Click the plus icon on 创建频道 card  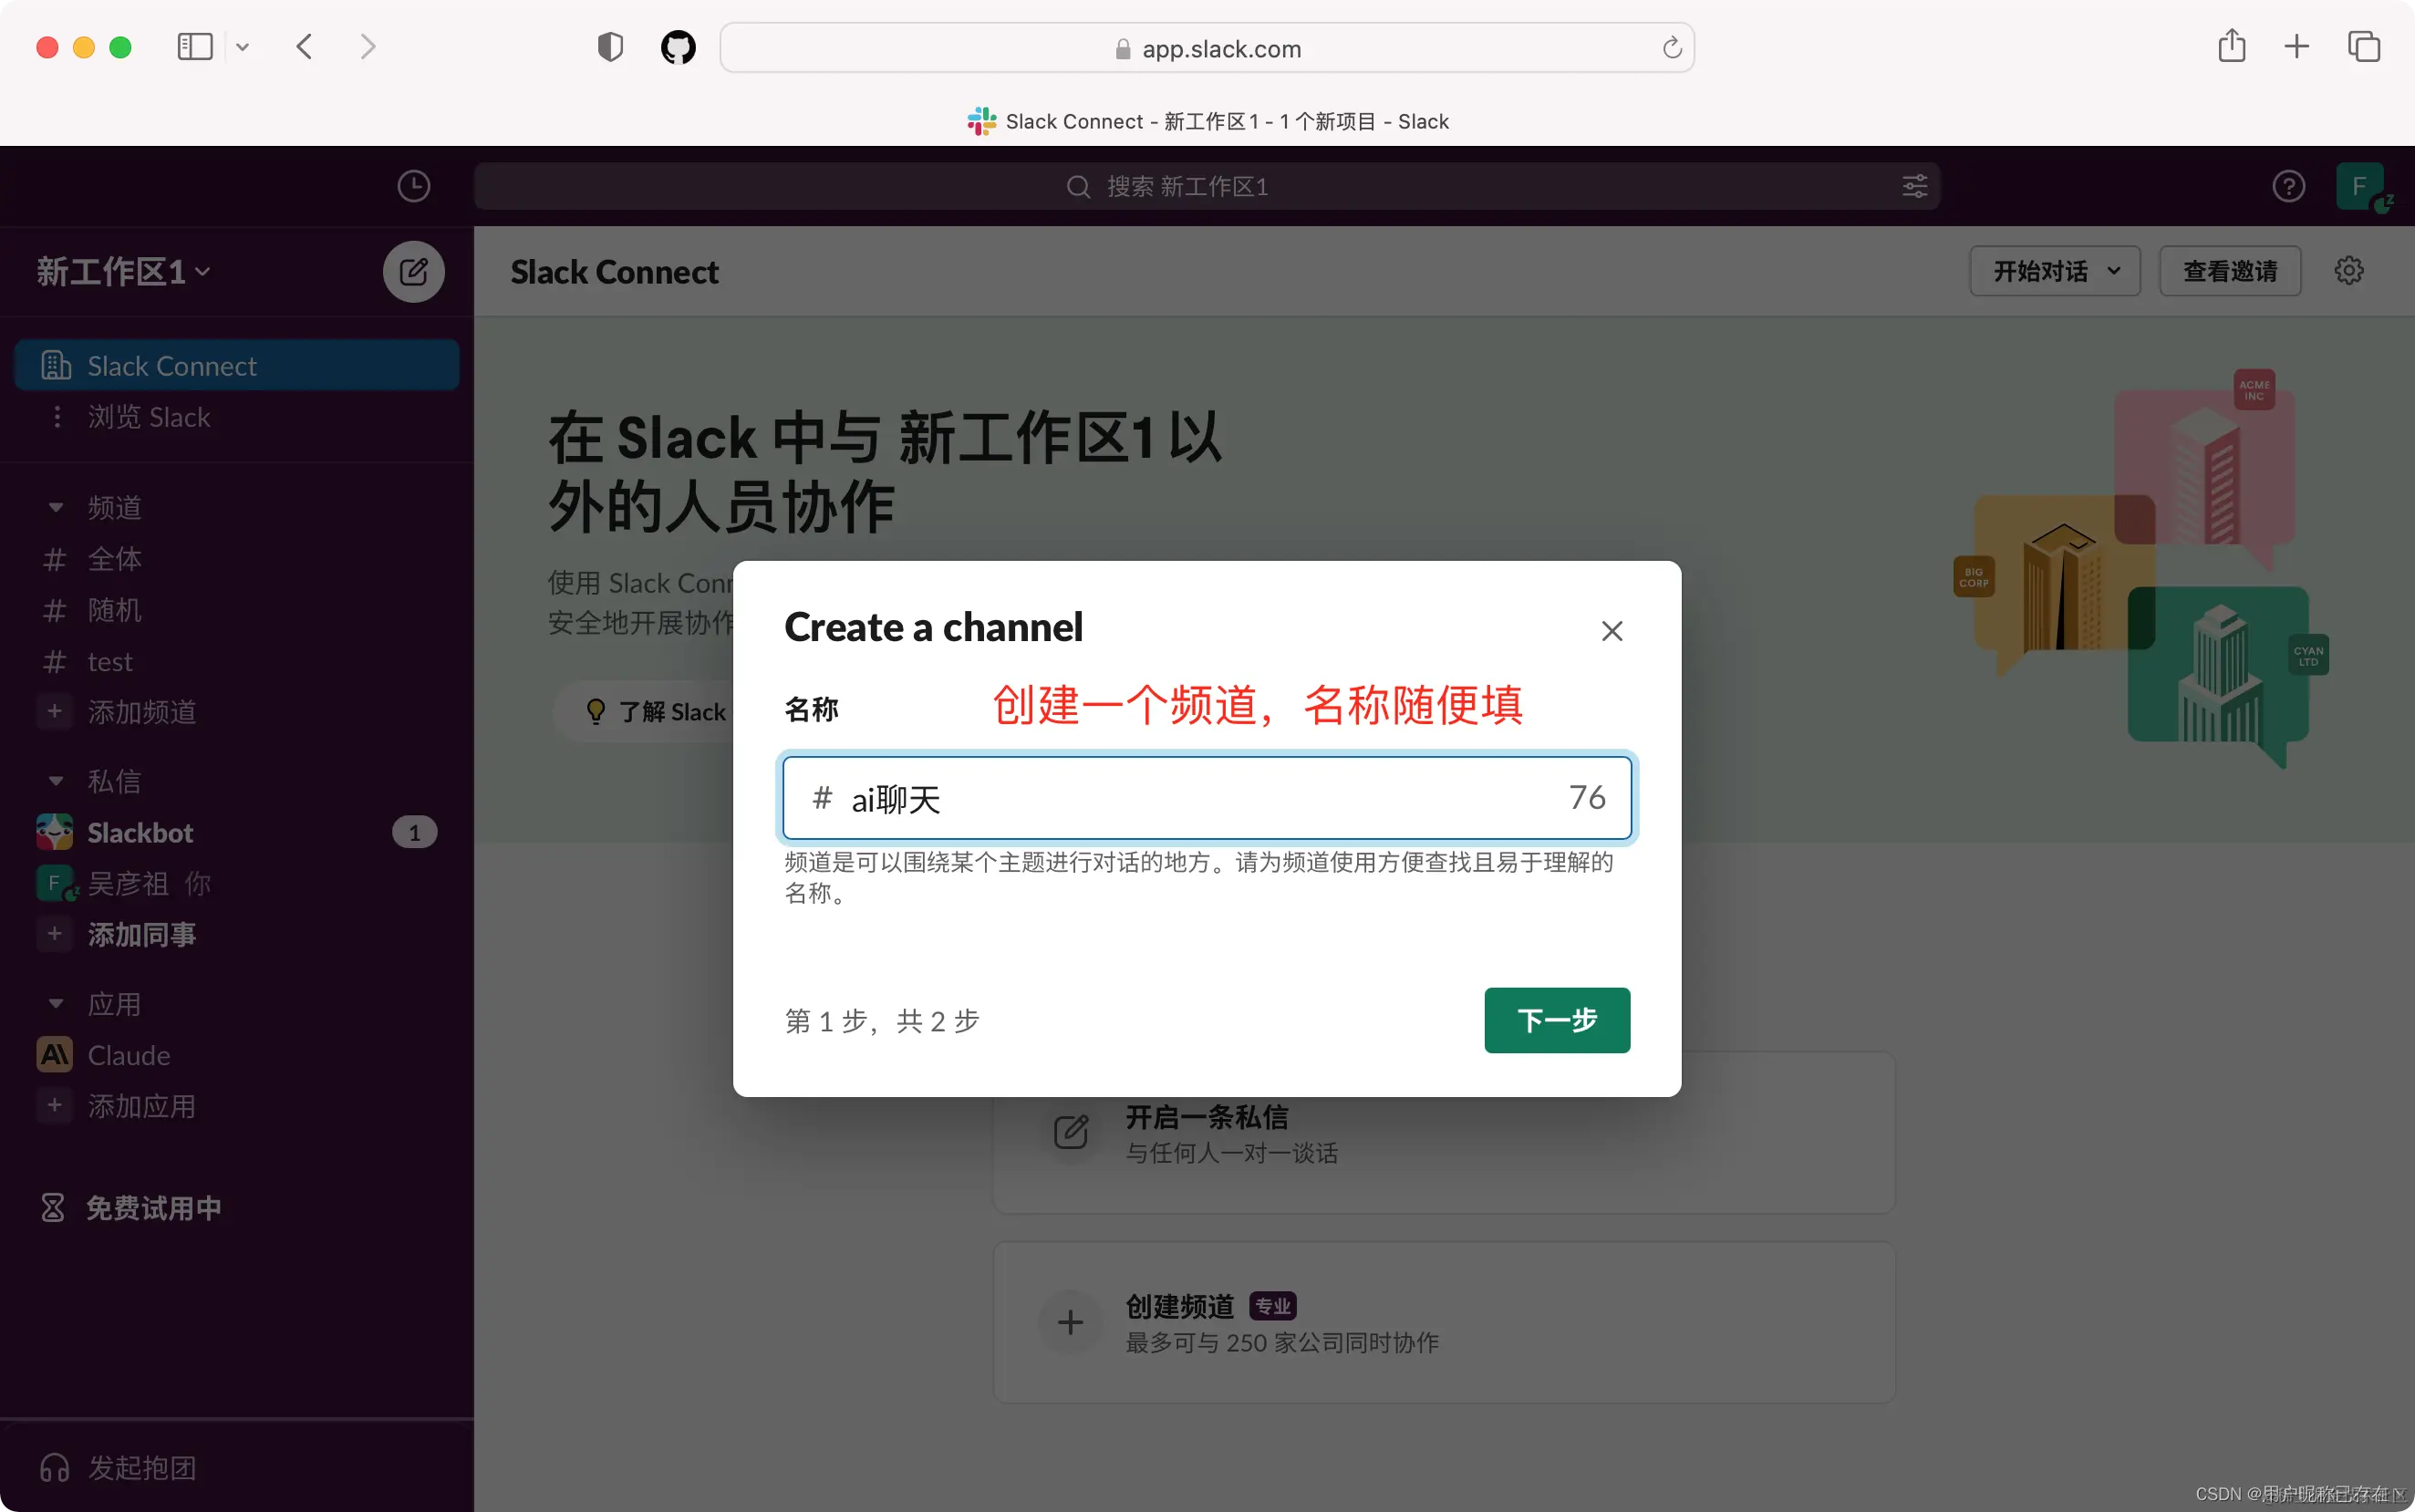(1070, 1322)
